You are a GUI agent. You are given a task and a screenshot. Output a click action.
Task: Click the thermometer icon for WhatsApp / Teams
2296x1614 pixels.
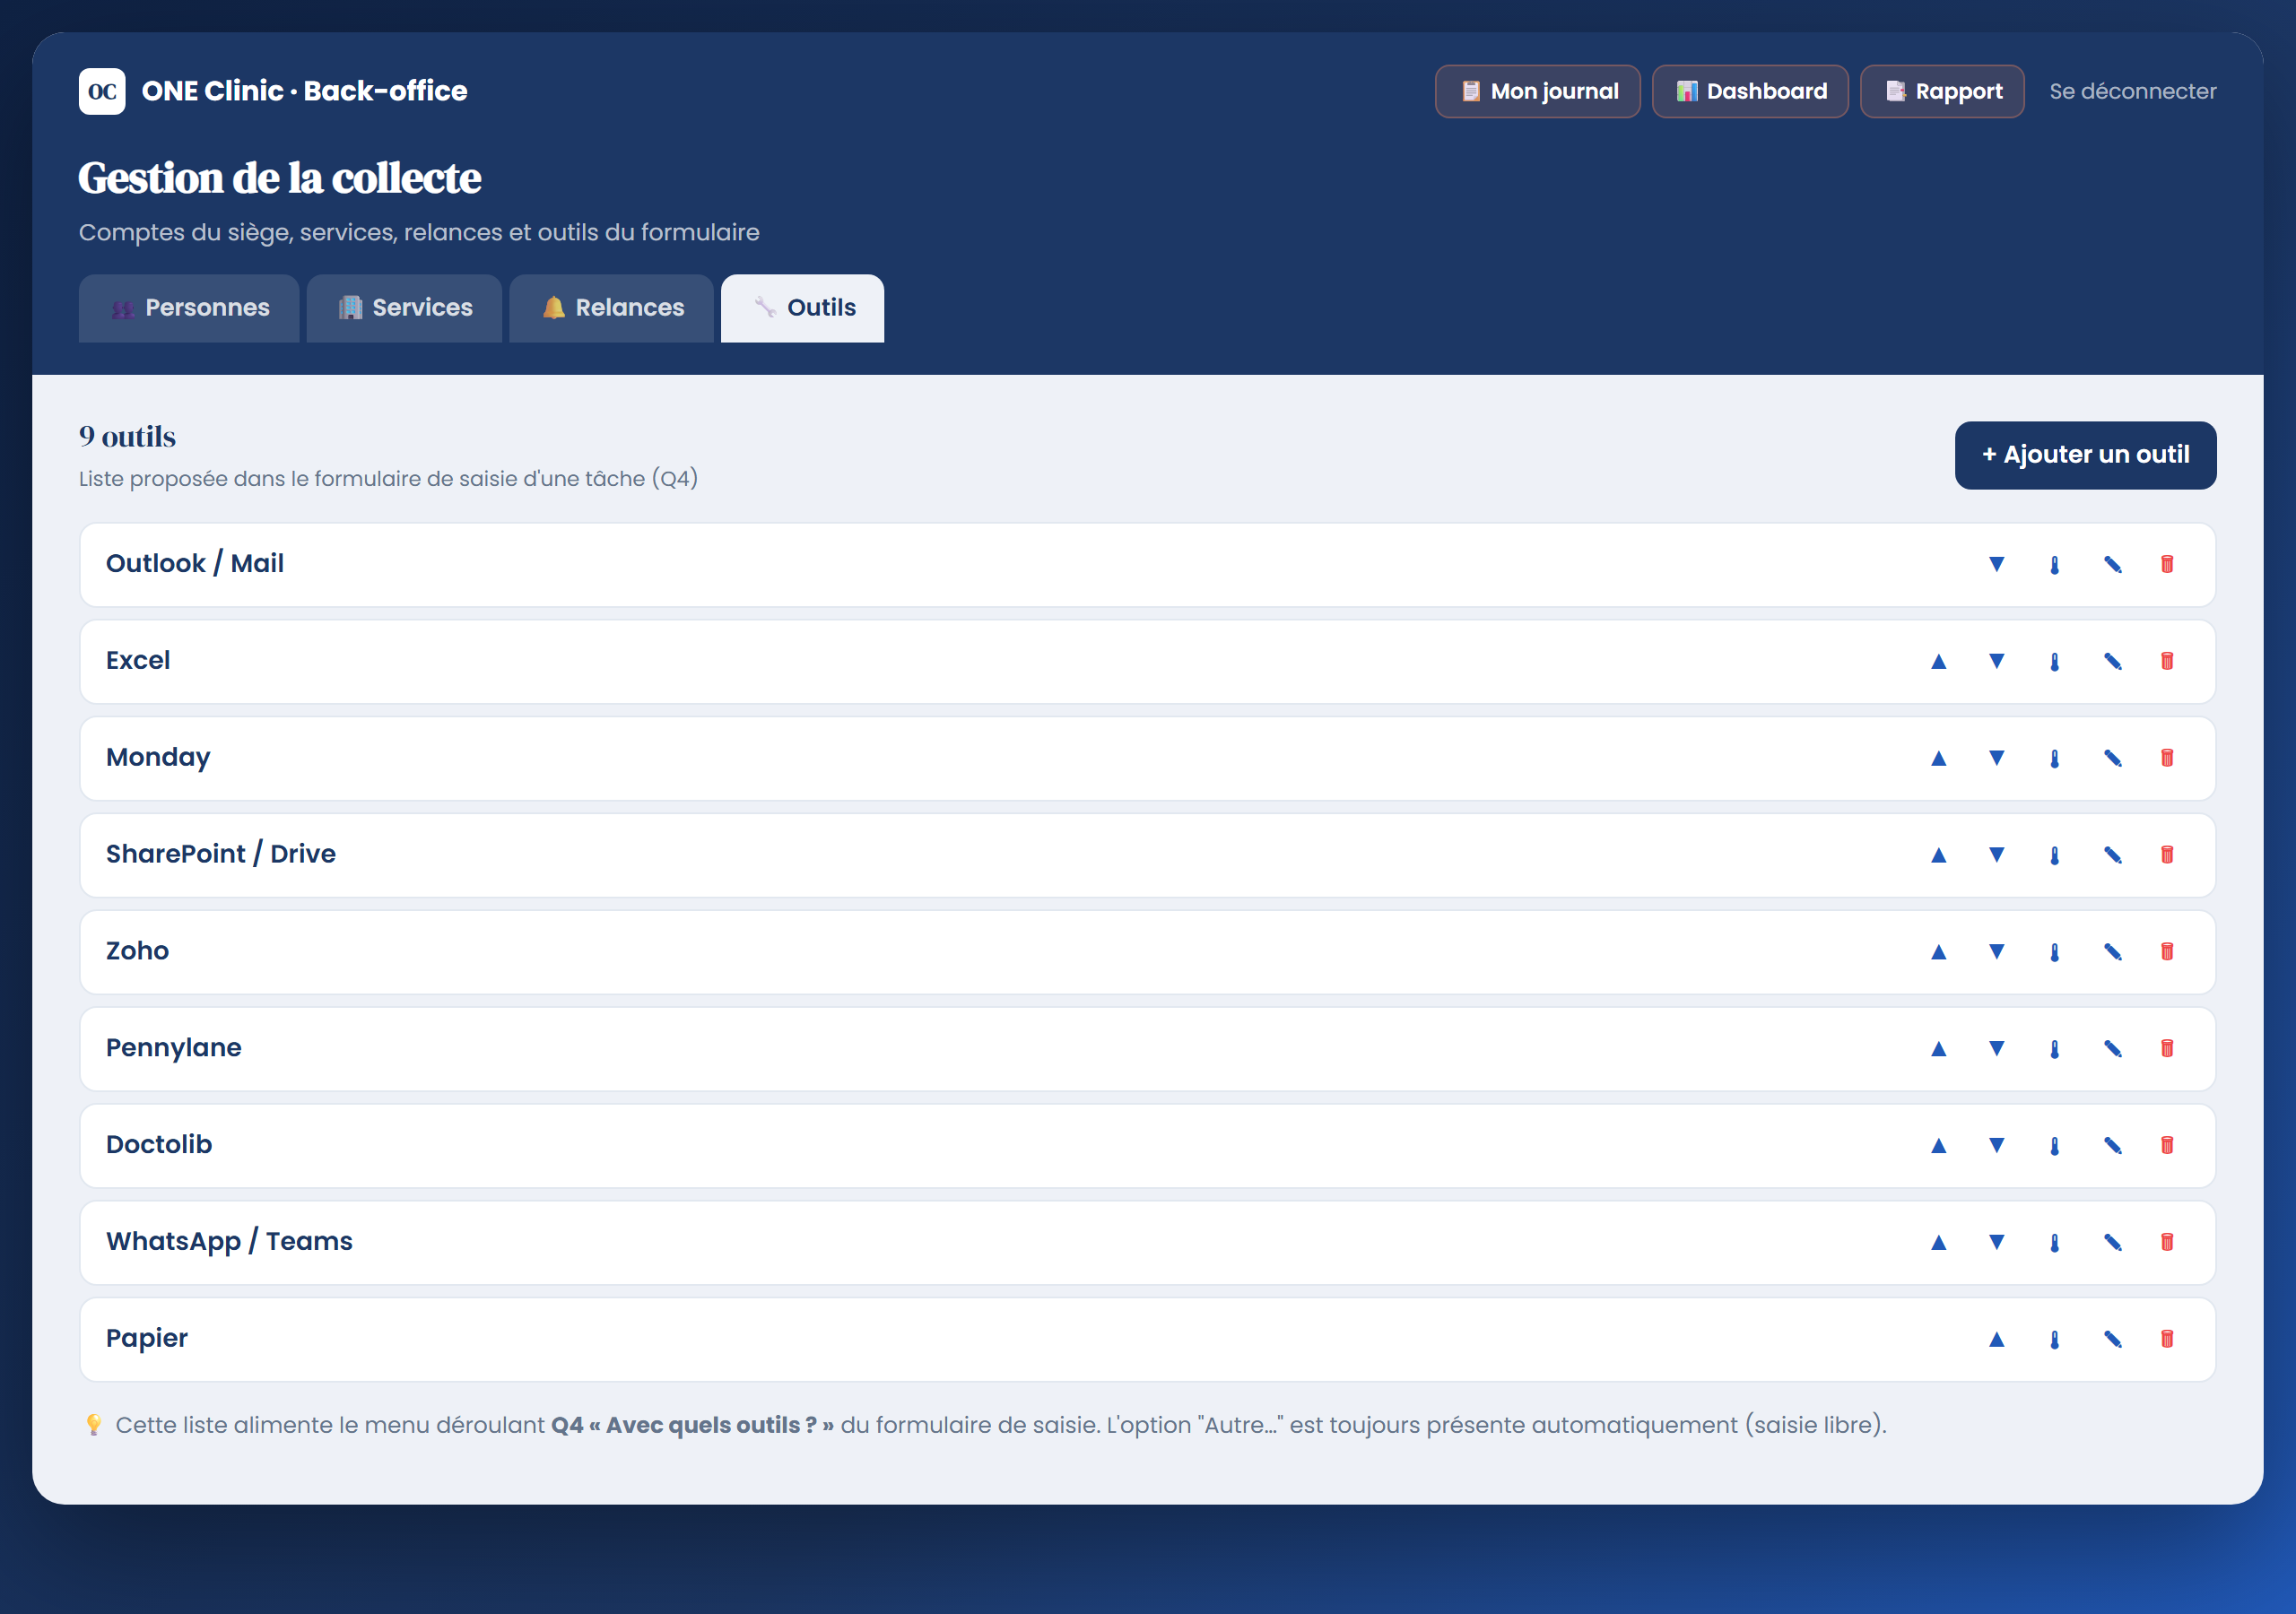[x=2054, y=1243]
